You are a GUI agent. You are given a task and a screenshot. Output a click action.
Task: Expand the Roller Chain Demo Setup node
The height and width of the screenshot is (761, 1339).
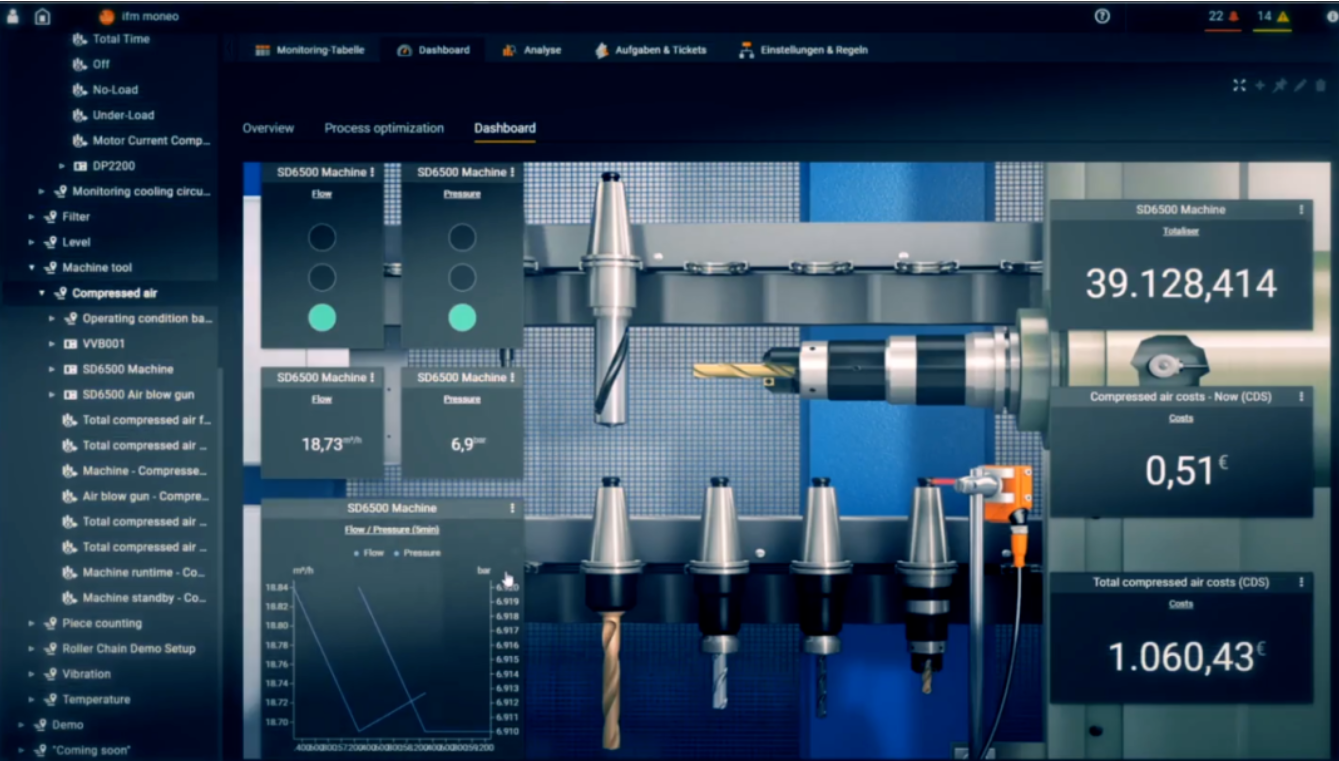[32, 649]
